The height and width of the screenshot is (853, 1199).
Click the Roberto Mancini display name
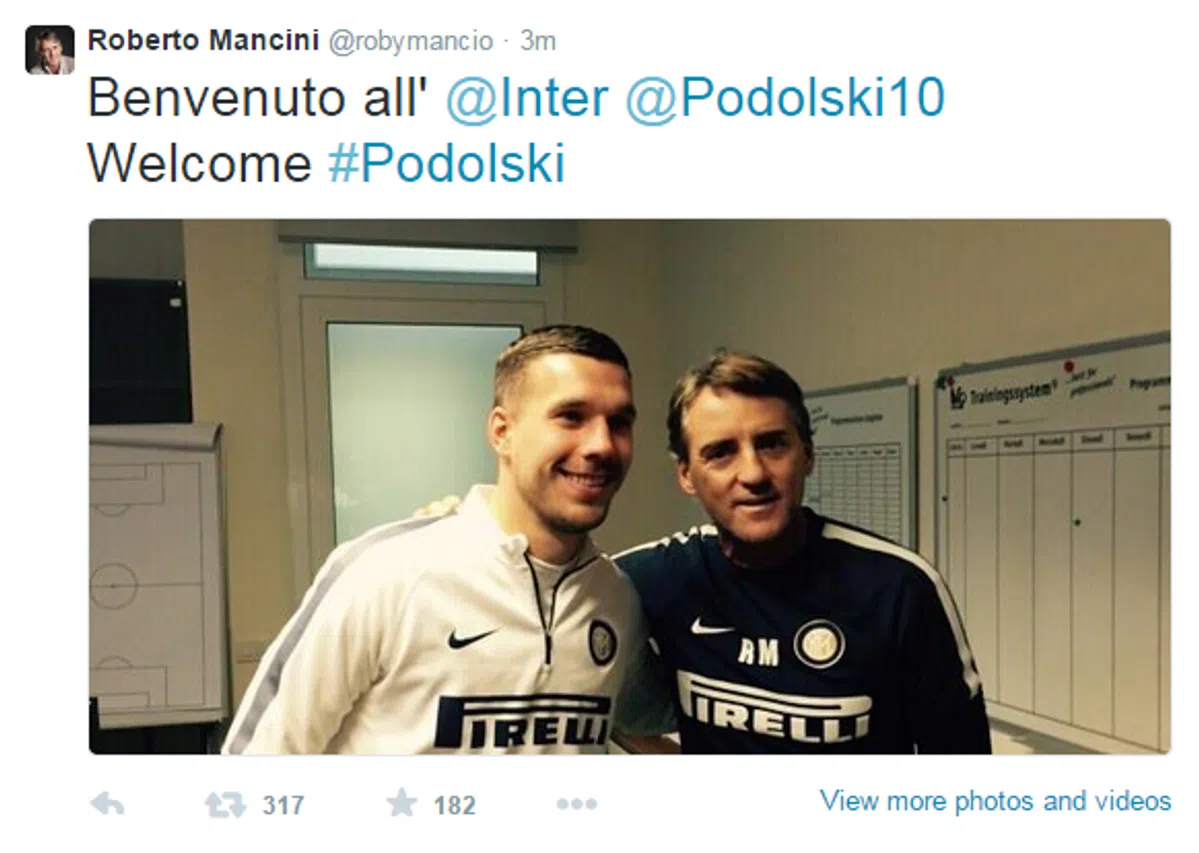click(x=203, y=41)
